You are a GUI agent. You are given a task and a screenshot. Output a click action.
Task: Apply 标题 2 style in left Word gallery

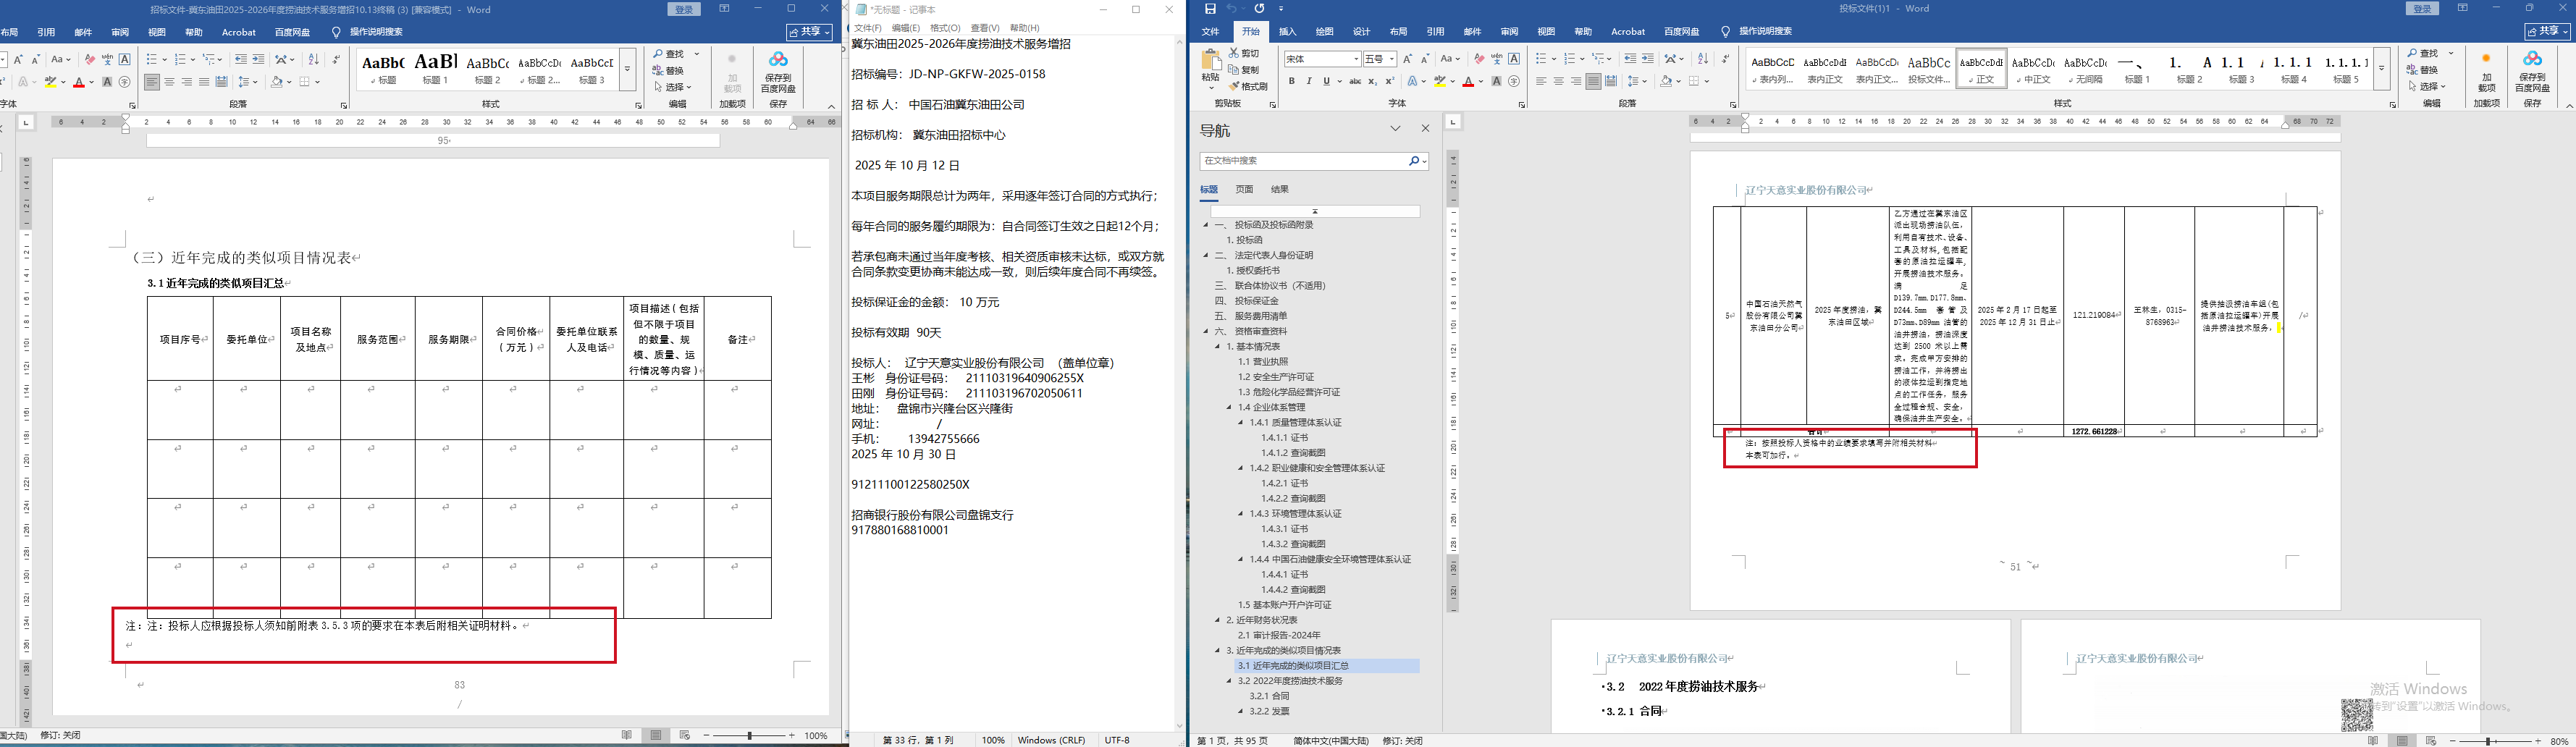(x=488, y=70)
